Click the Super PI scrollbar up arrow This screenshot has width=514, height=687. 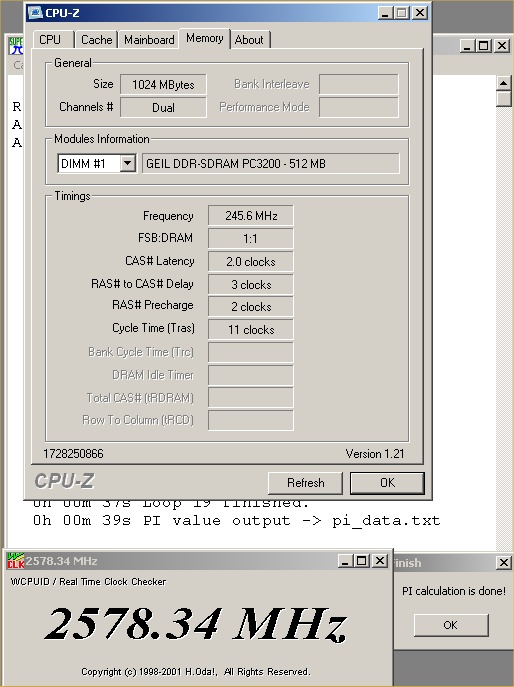point(503,83)
